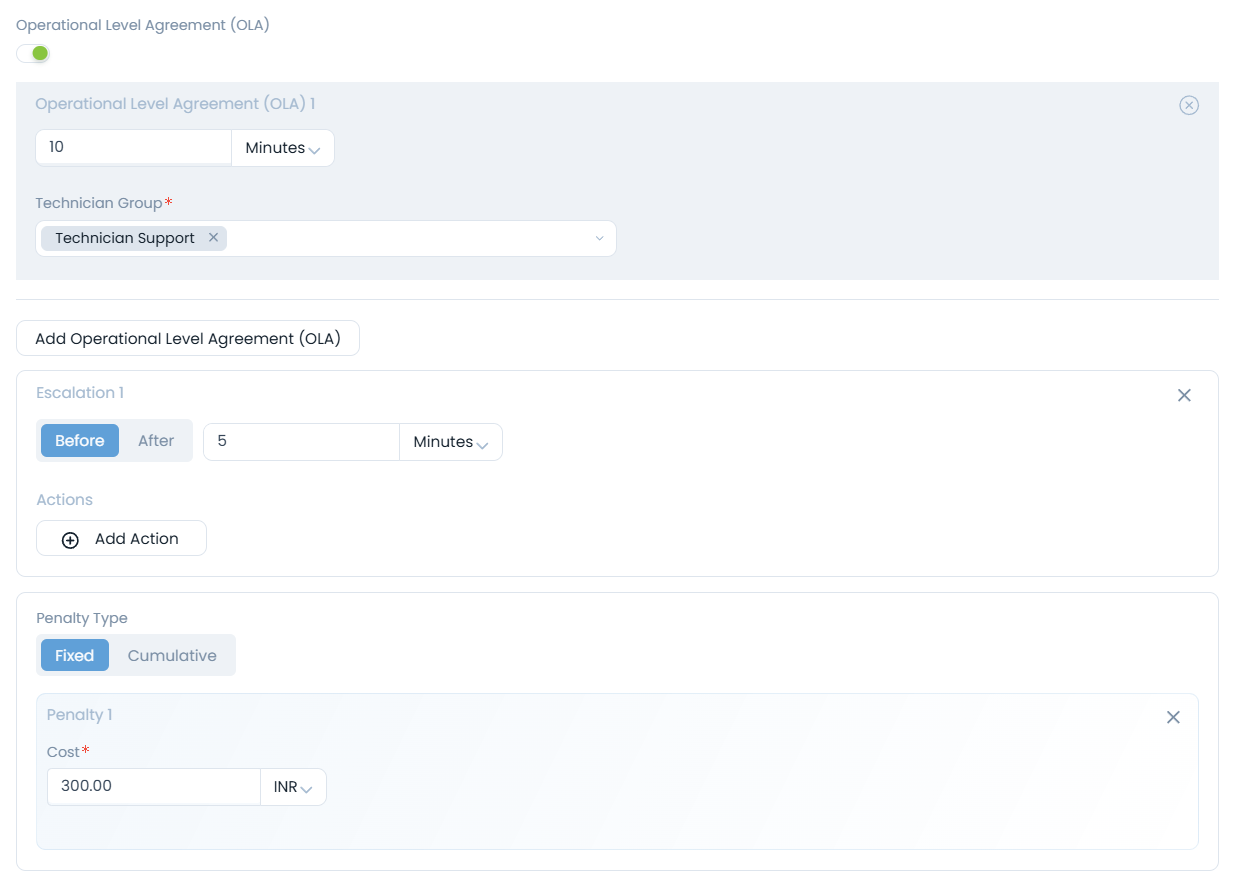Select Before escalation timing

(x=80, y=441)
